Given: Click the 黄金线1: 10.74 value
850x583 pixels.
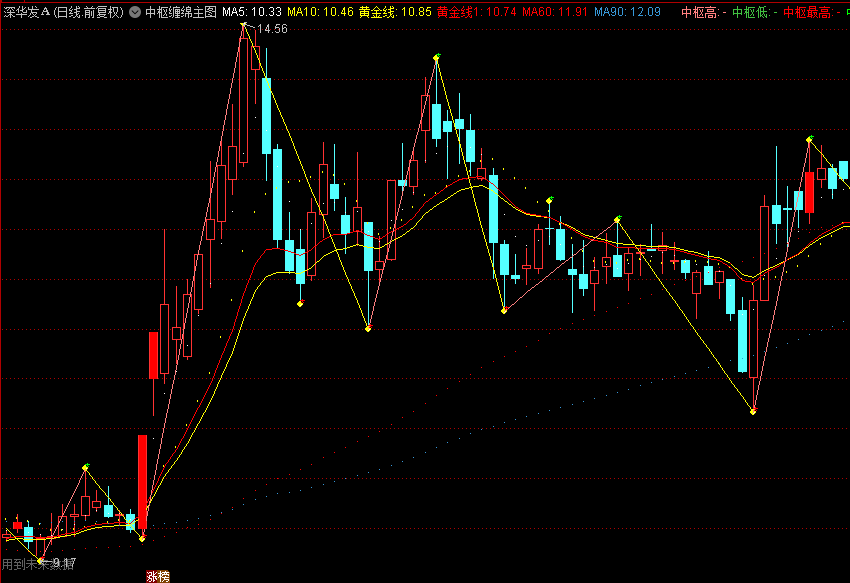Looking at the screenshot, I should pyautogui.click(x=476, y=12).
